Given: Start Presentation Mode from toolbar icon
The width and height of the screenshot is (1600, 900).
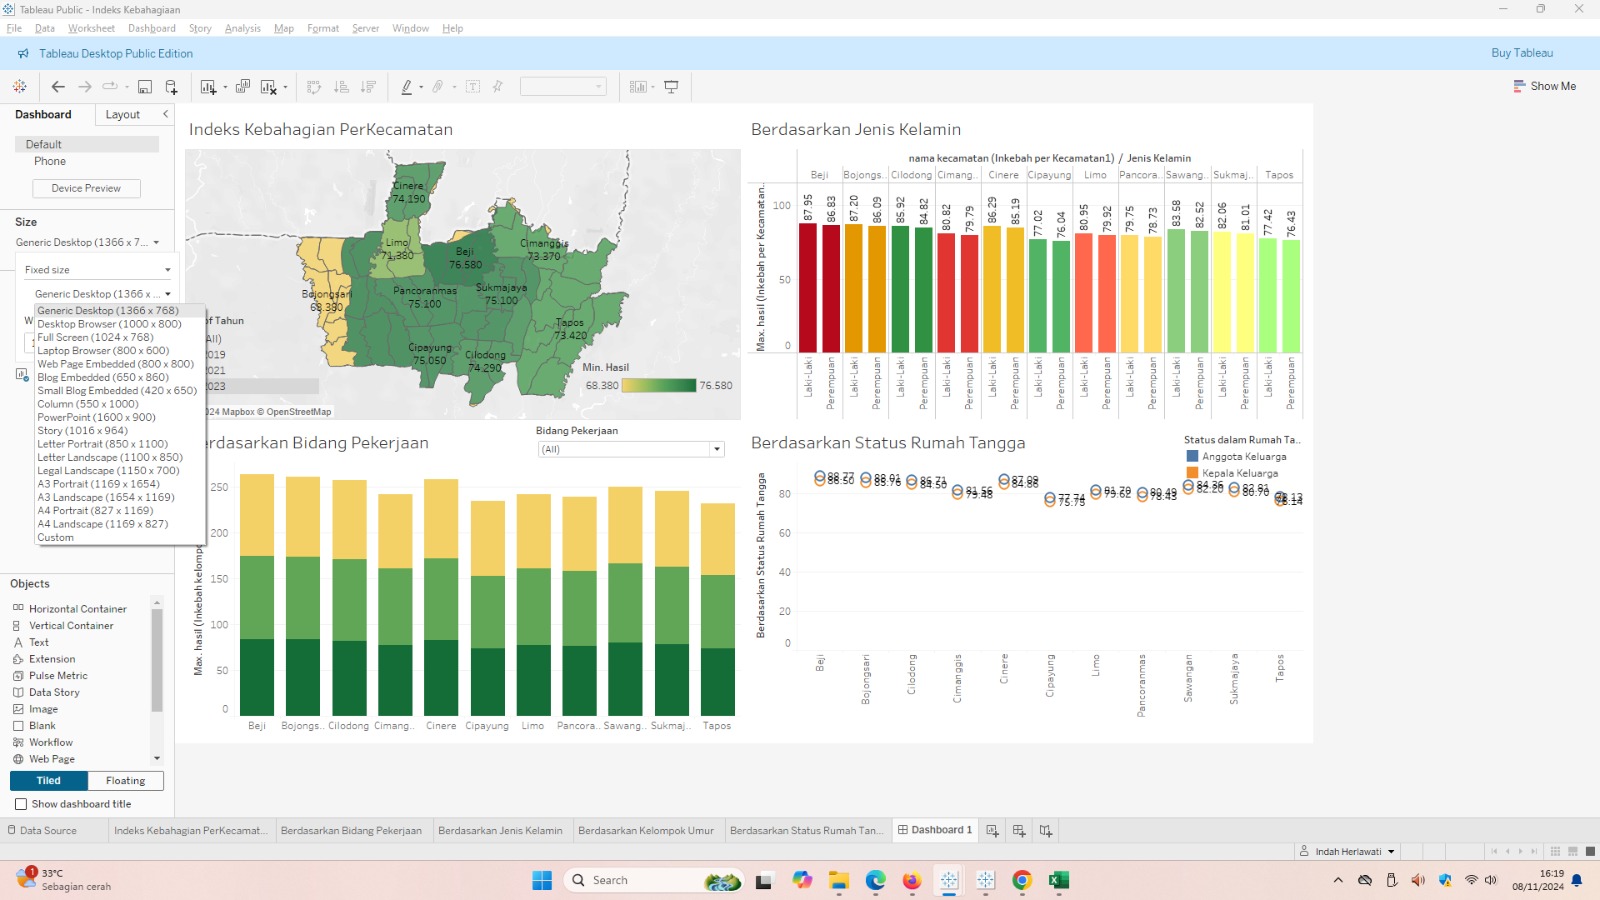Looking at the screenshot, I should click(x=671, y=87).
